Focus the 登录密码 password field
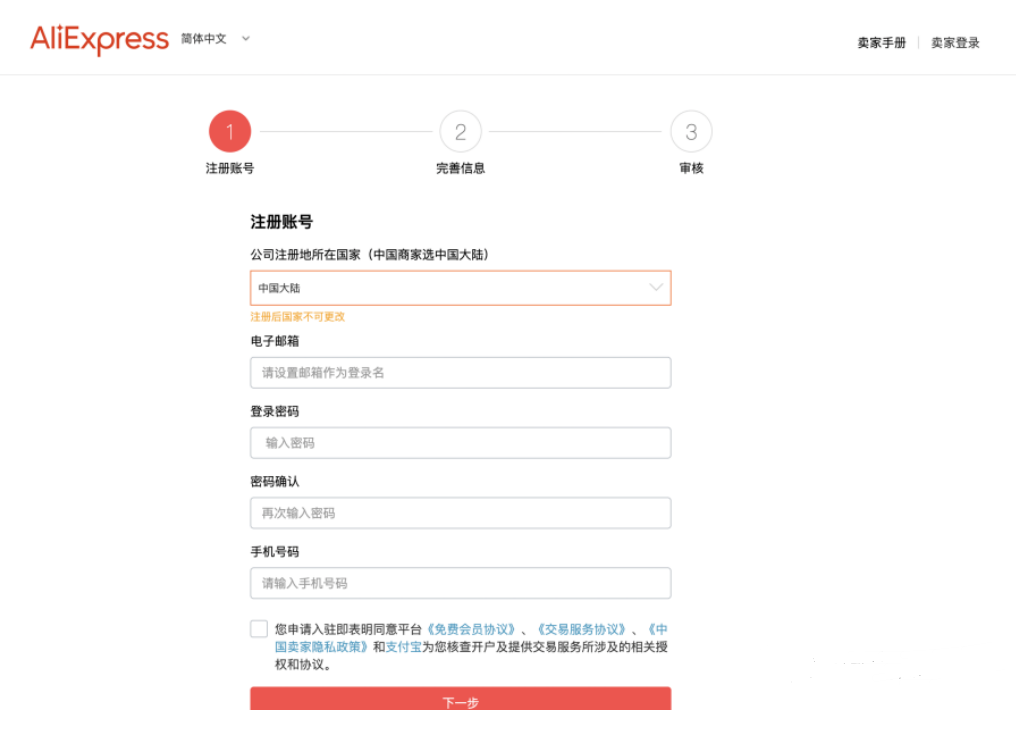Image resolution: width=1016 pixels, height=740 pixels. 460,442
